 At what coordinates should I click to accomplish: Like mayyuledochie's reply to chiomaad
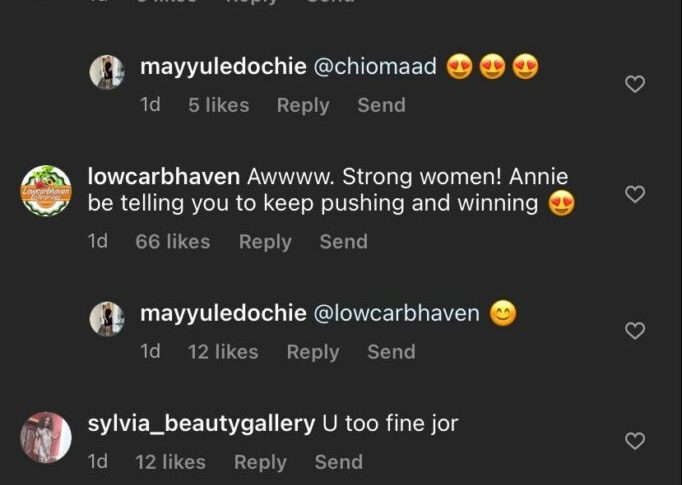point(635,85)
